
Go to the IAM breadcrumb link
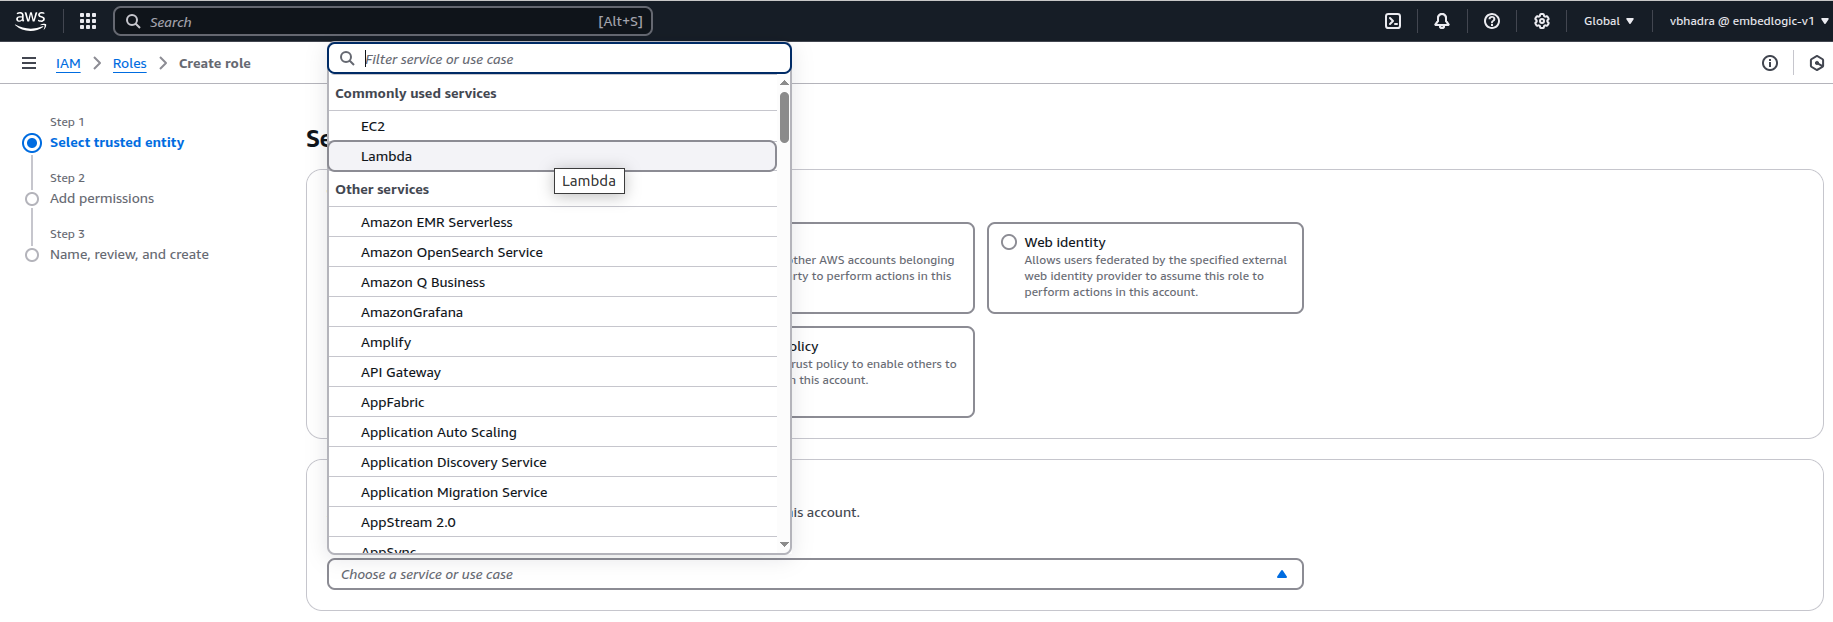click(x=68, y=63)
